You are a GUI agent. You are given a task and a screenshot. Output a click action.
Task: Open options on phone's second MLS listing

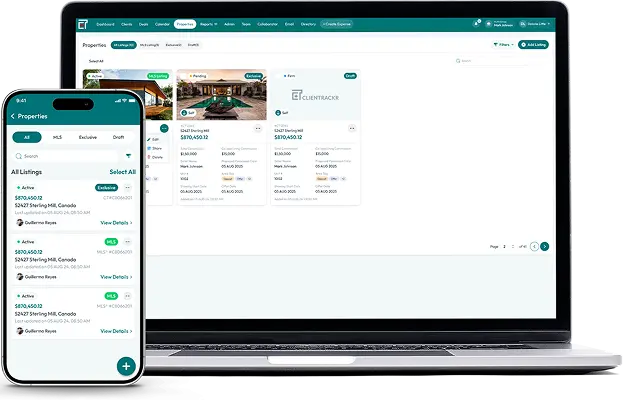(x=128, y=242)
